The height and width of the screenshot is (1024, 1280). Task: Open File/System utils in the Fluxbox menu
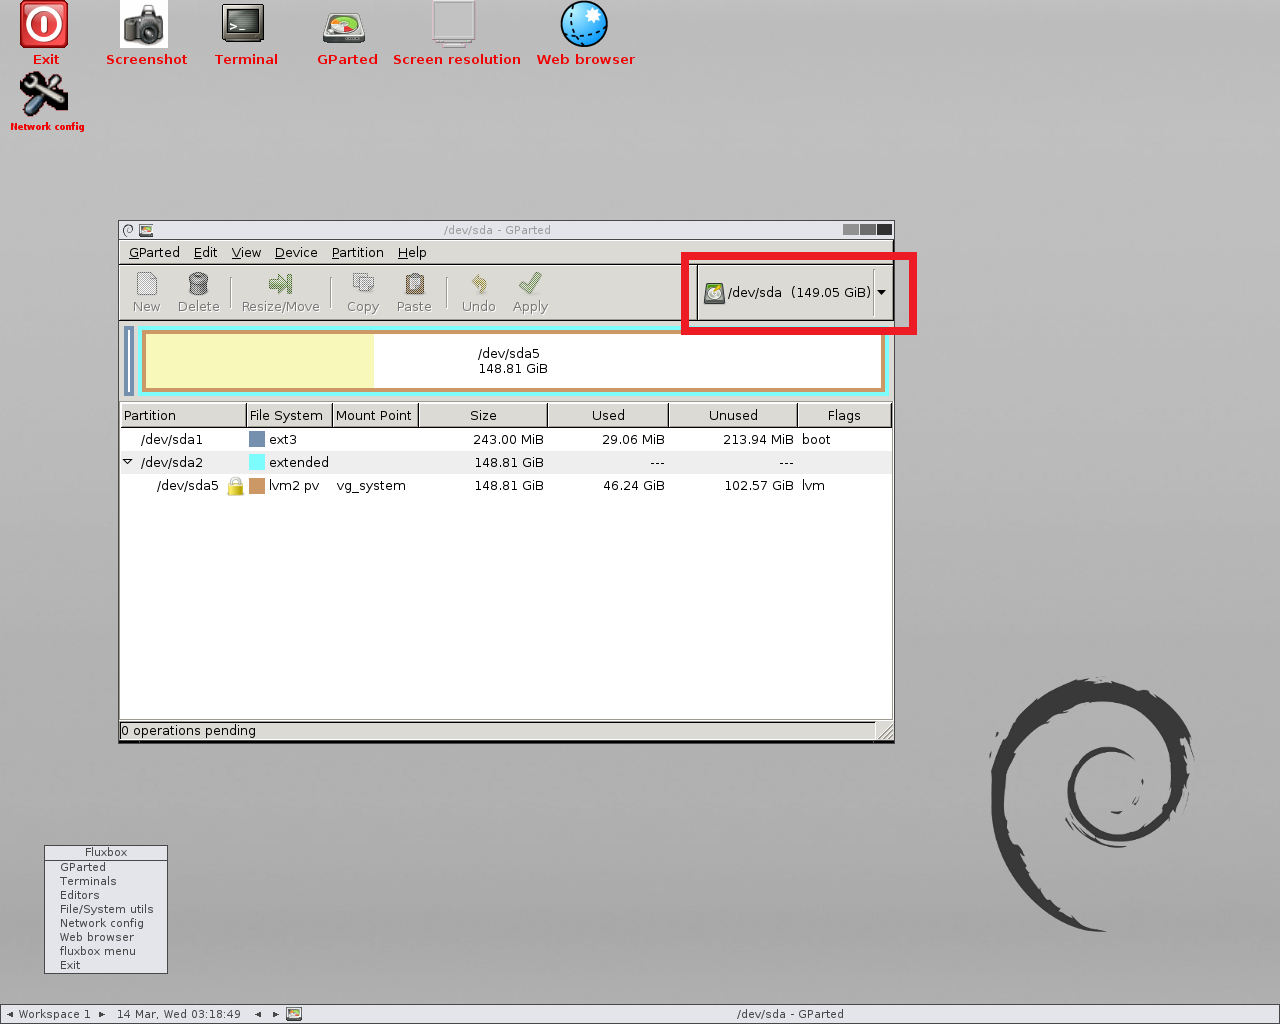coord(106,909)
